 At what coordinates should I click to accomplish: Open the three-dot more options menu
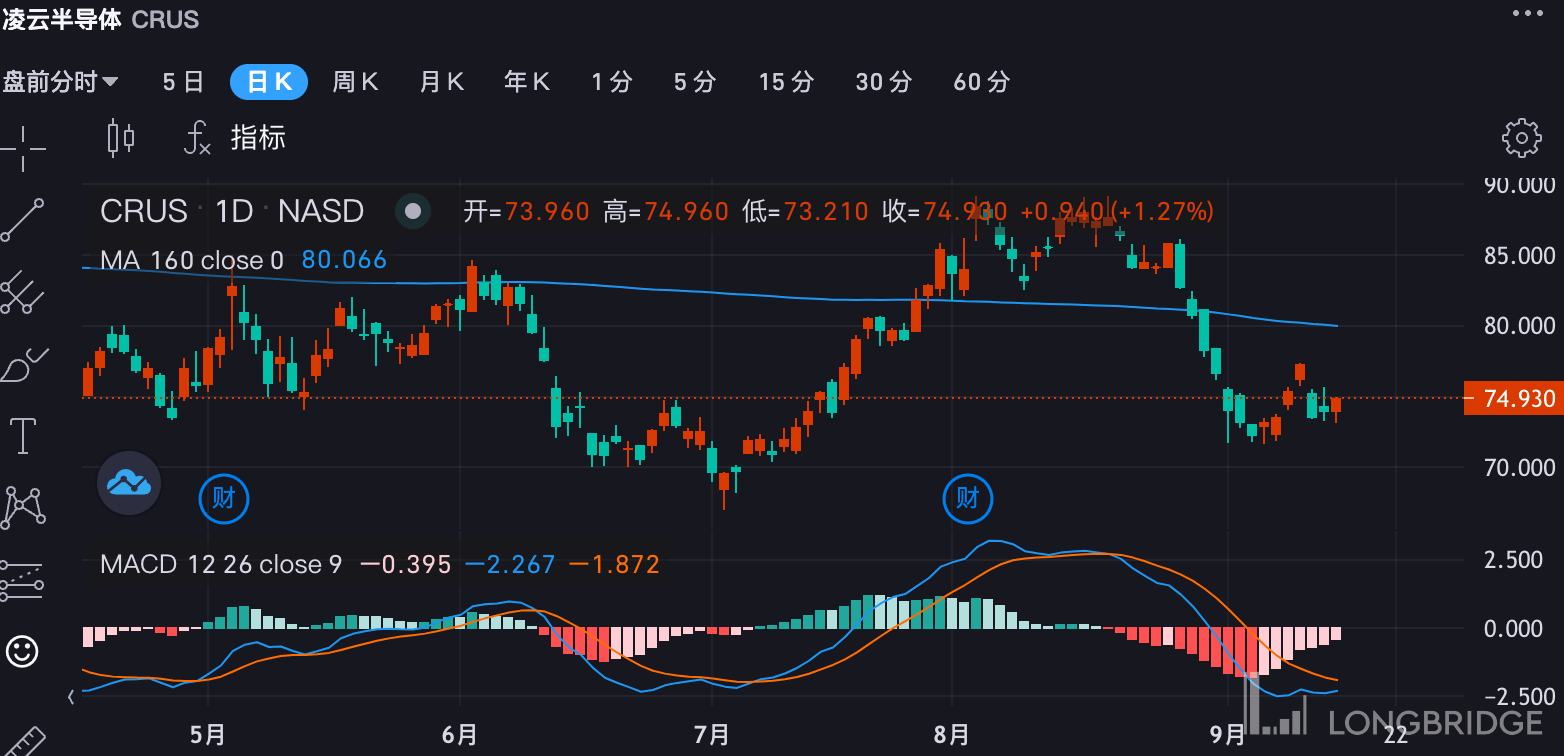pos(1528,13)
